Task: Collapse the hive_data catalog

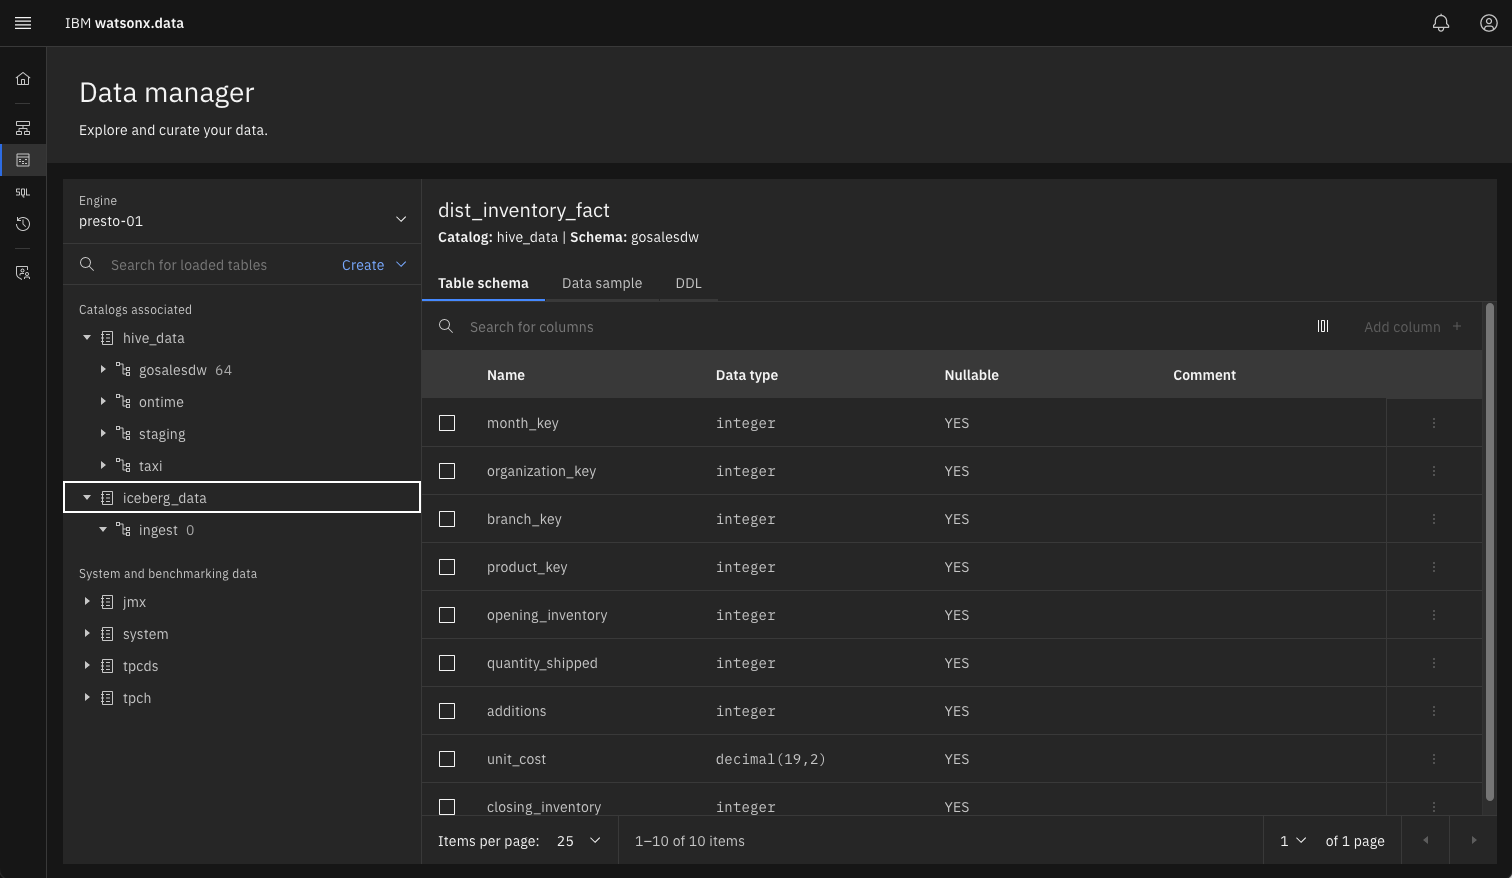Action: [87, 338]
